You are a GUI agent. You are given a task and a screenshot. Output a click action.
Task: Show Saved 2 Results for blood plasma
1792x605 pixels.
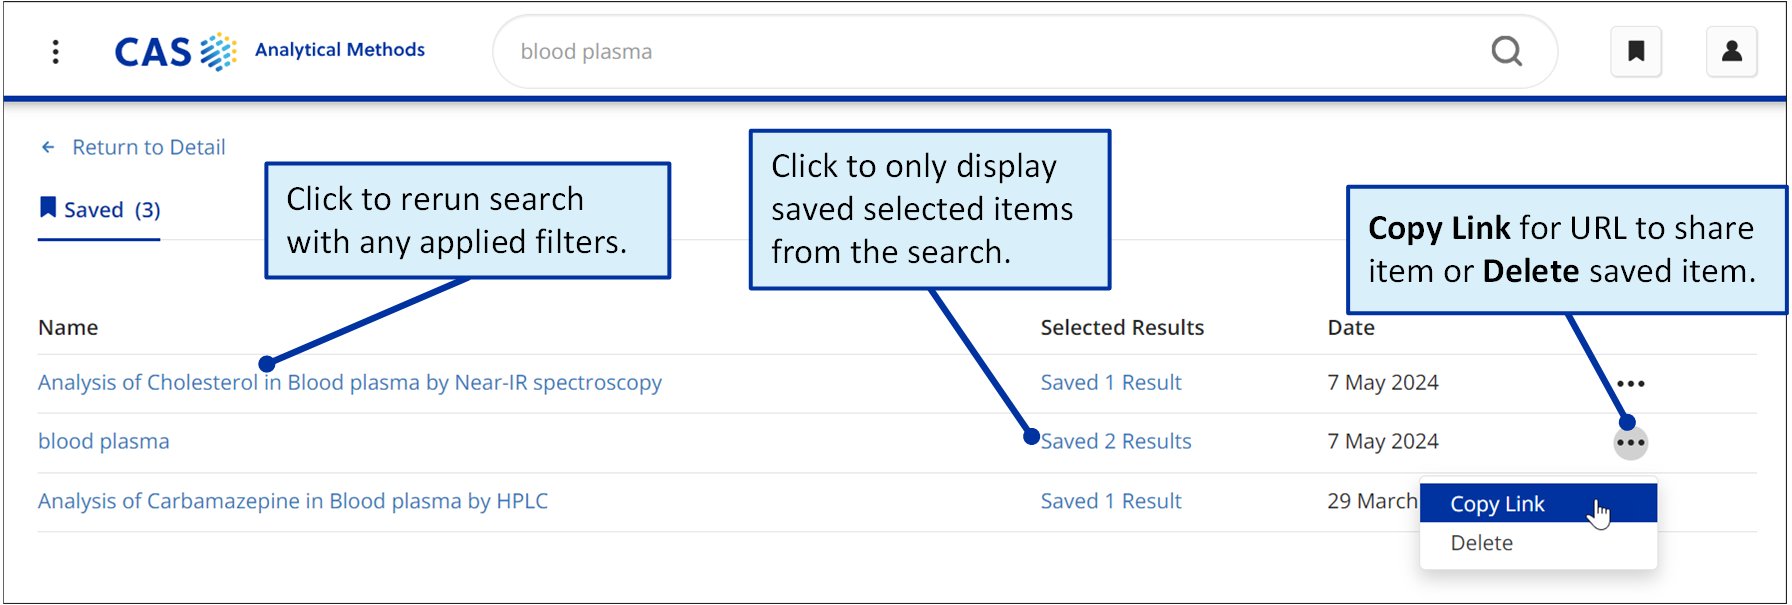[x=1116, y=442]
